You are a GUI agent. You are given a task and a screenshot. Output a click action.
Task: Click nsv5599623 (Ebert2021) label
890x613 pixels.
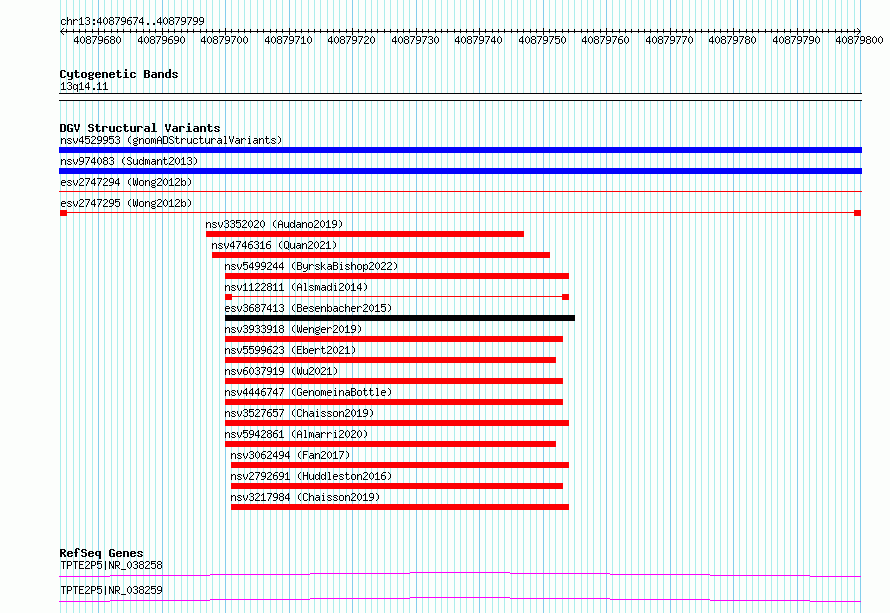click(290, 350)
